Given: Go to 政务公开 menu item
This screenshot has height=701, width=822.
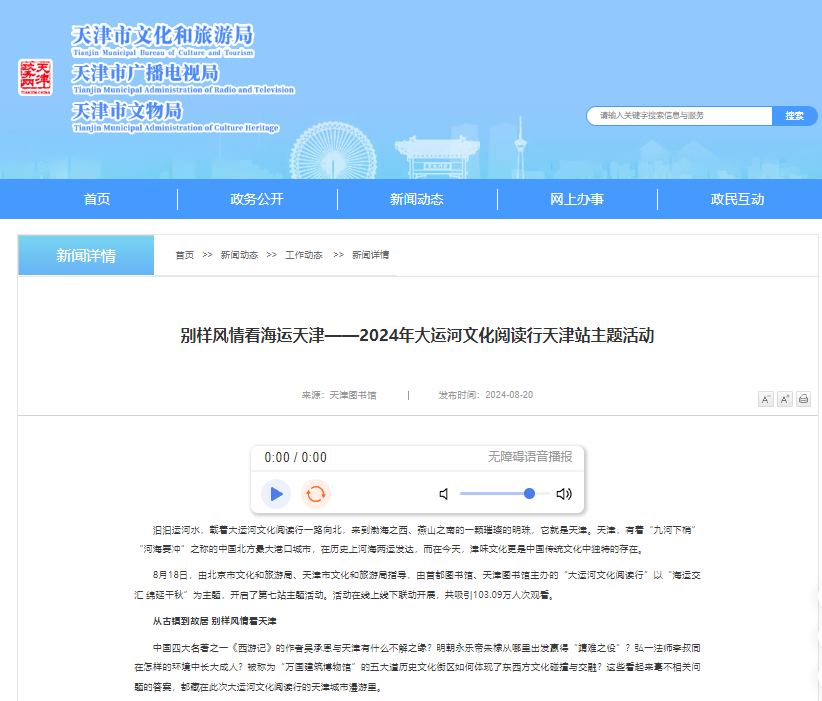Looking at the screenshot, I should click(x=257, y=199).
